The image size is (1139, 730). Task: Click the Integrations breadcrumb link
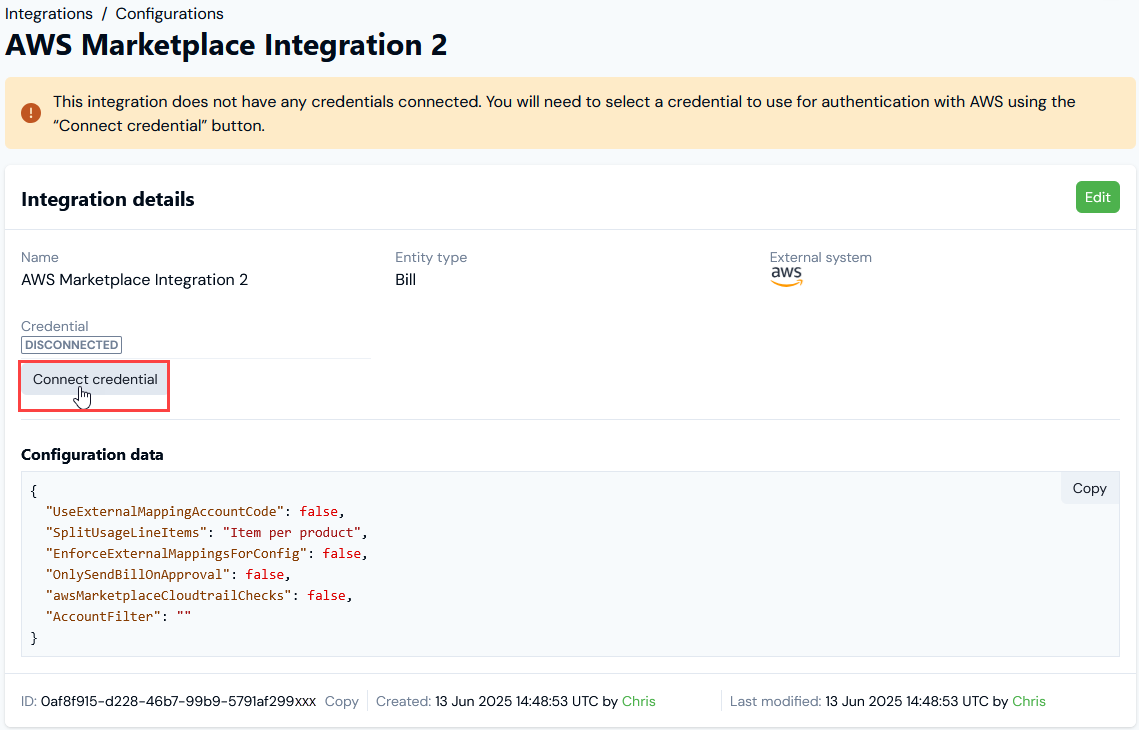click(49, 14)
